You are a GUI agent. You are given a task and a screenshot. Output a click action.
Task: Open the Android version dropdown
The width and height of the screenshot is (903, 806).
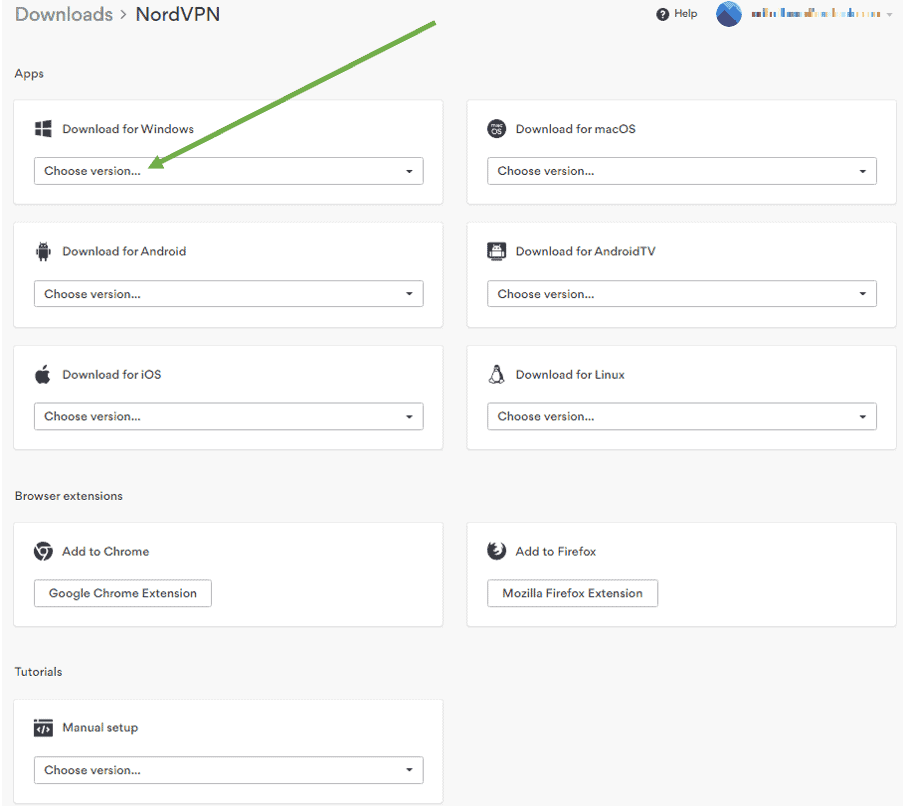coord(229,294)
